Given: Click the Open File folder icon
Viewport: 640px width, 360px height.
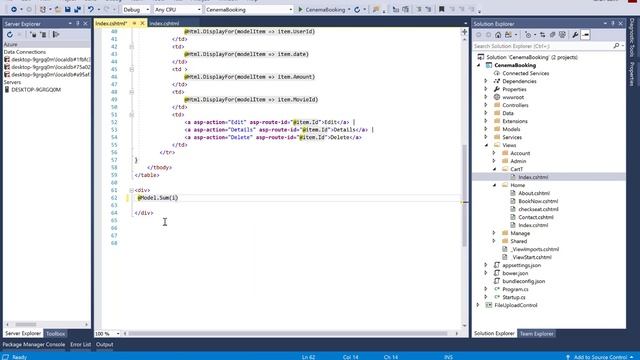Looking at the screenshot, I should point(58,9).
